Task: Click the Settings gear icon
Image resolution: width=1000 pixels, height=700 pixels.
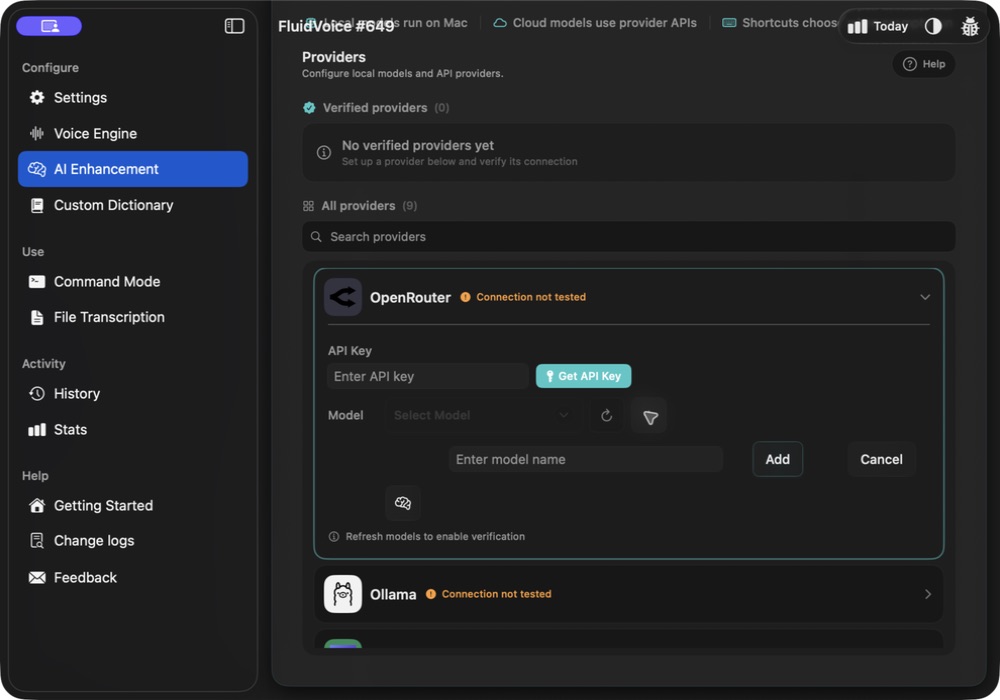Action: coord(37,98)
